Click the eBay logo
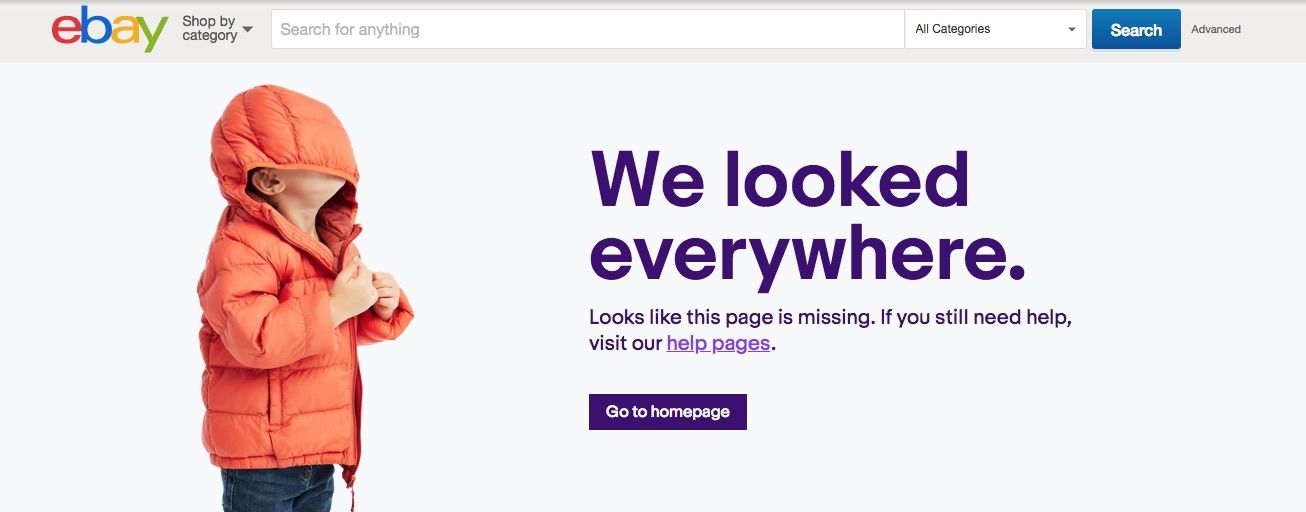Screen dimensions: 1306x512 click(110, 29)
